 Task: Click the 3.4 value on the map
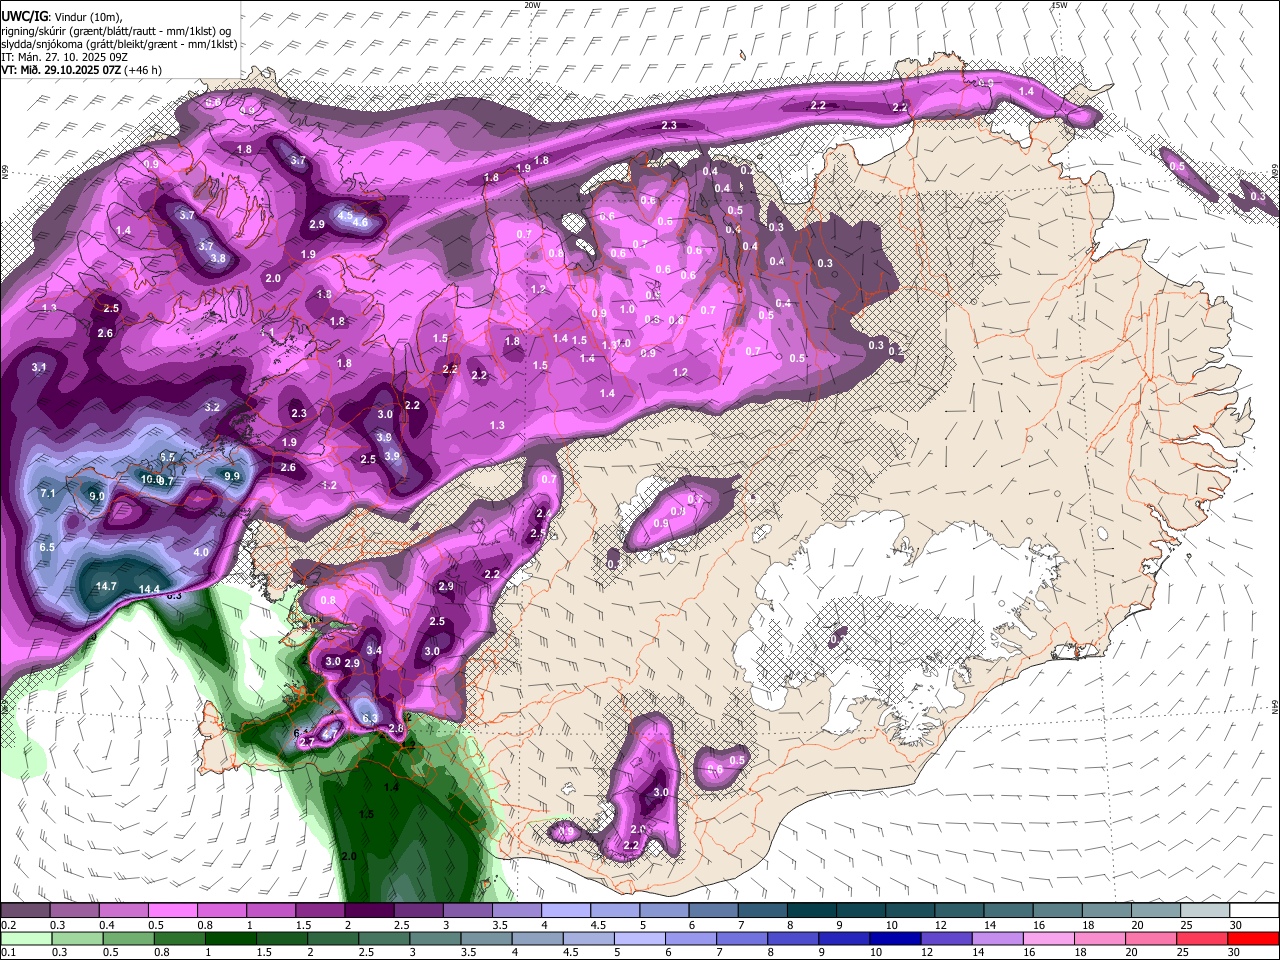point(374,650)
